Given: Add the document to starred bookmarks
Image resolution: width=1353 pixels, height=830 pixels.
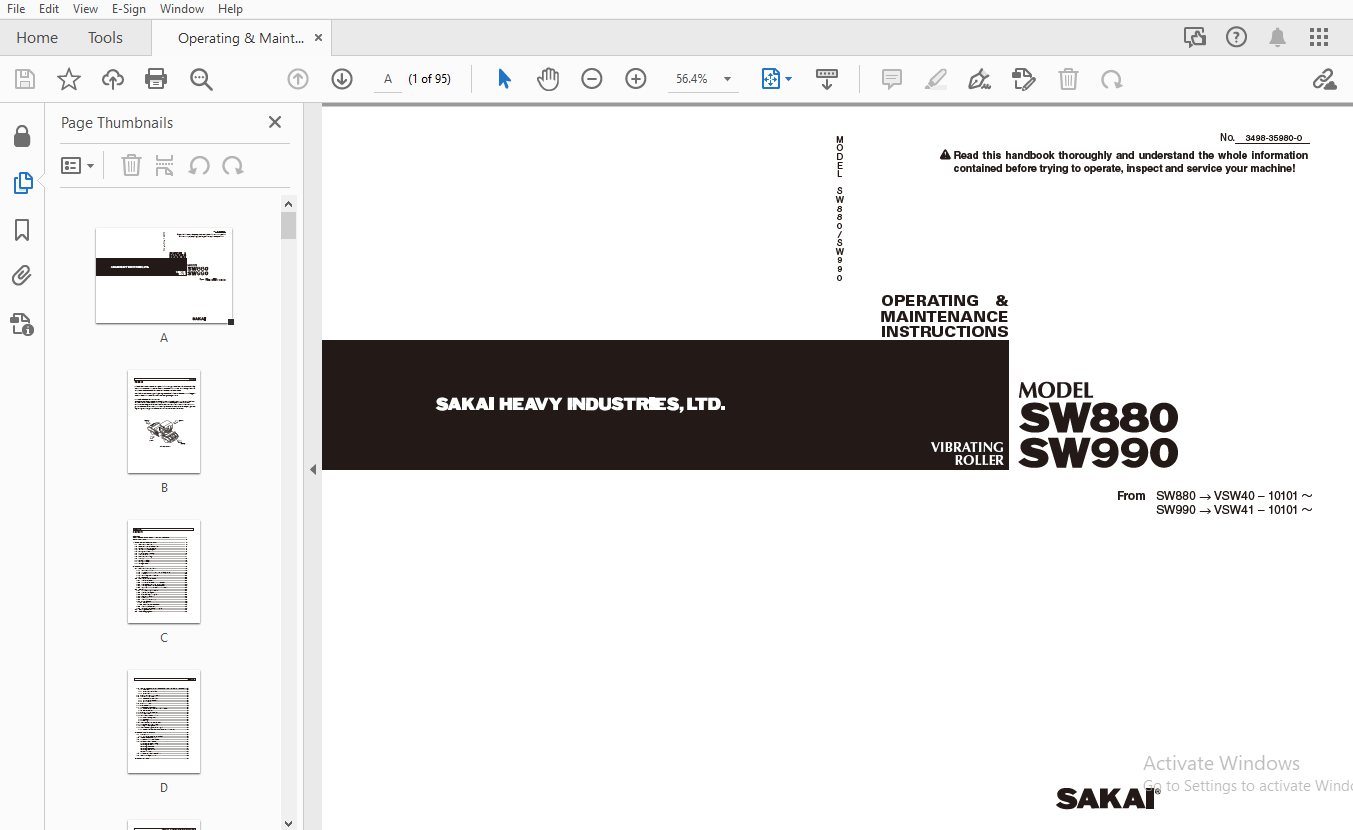Looking at the screenshot, I should click(x=69, y=79).
